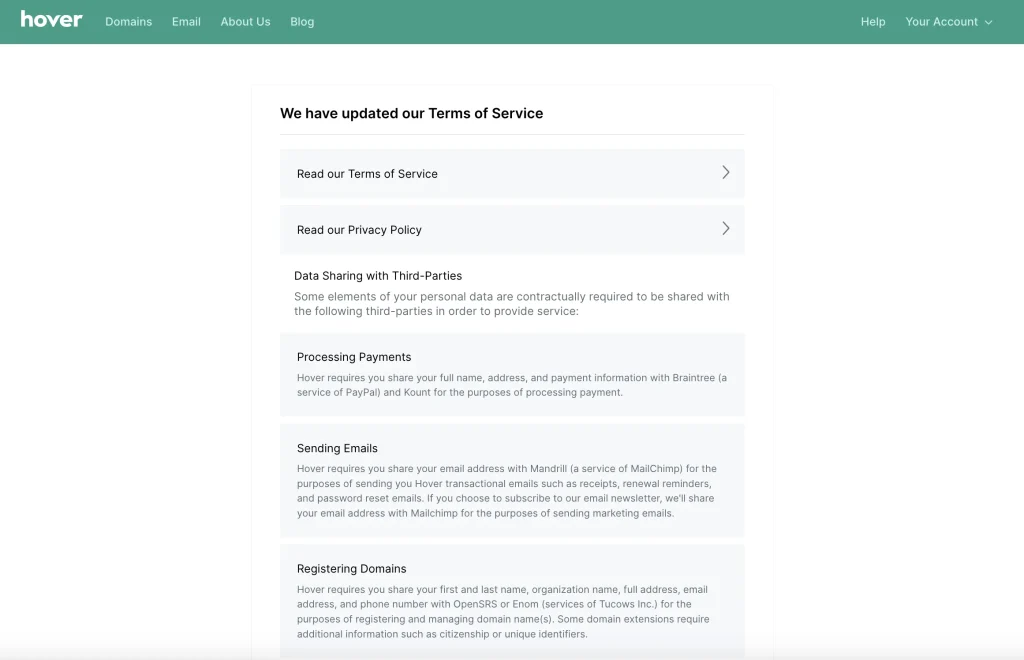
Task: Click the right chevron on the Terms of Service row
Action: pos(726,172)
